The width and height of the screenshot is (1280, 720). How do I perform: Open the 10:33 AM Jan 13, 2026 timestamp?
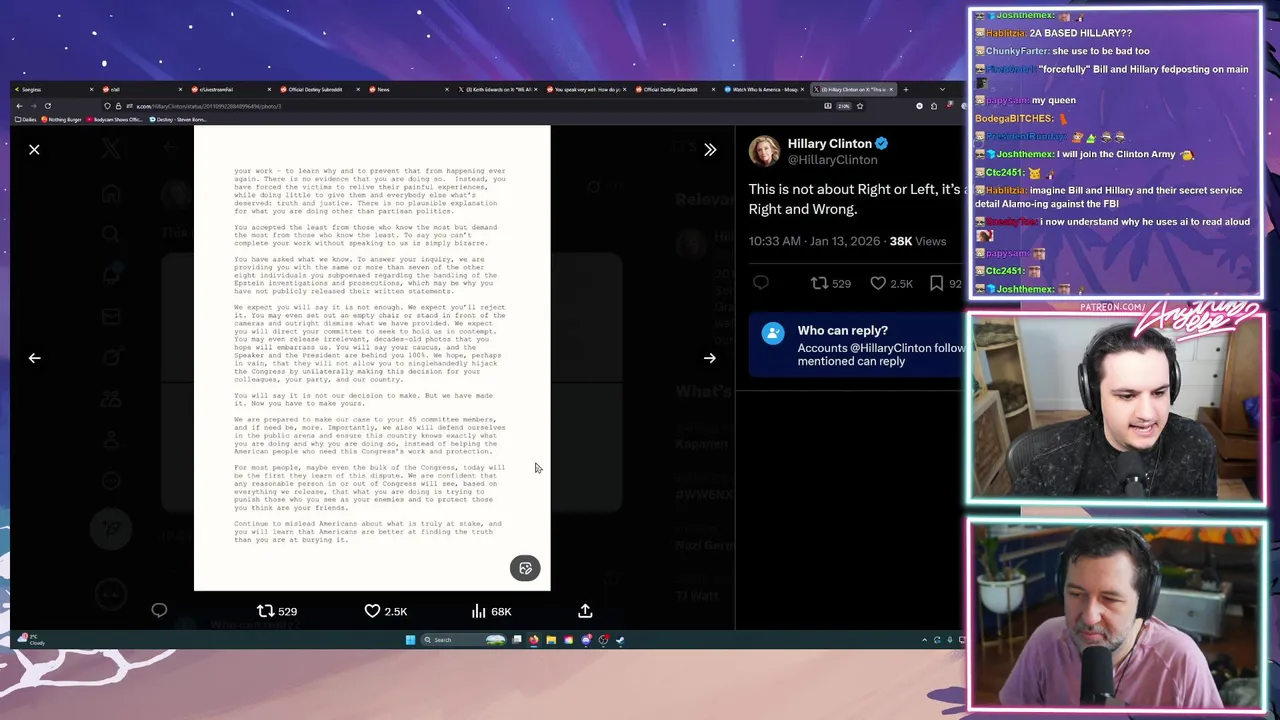[x=814, y=241]
